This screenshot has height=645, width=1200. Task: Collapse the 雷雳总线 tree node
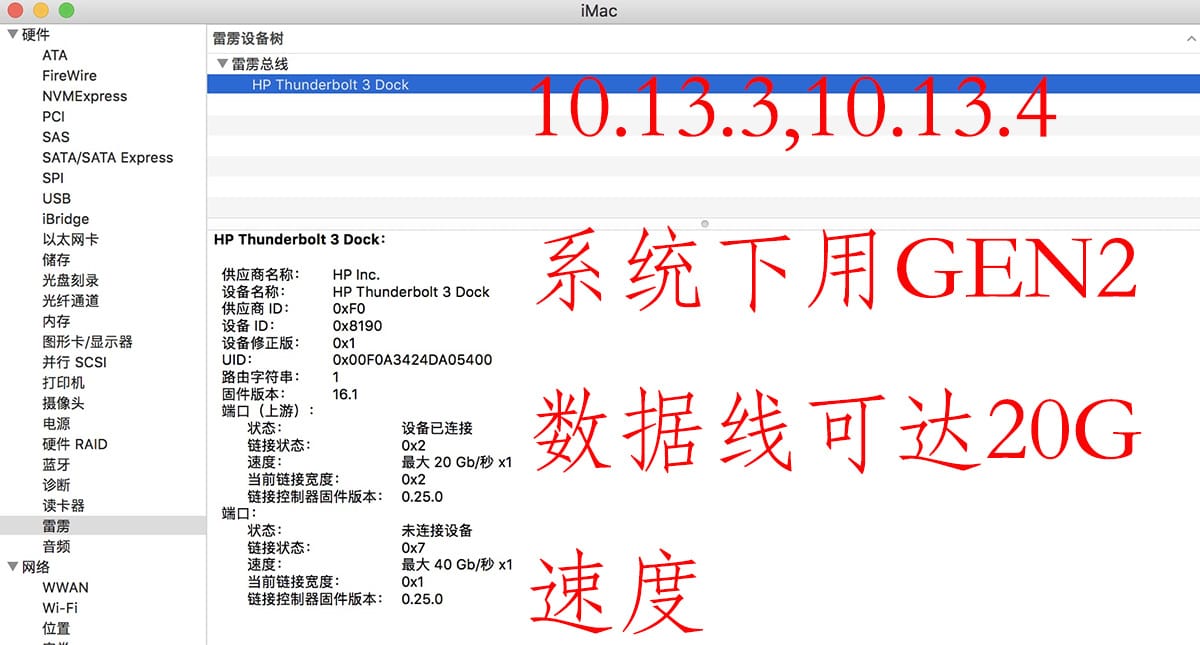(x=222, y=64)
